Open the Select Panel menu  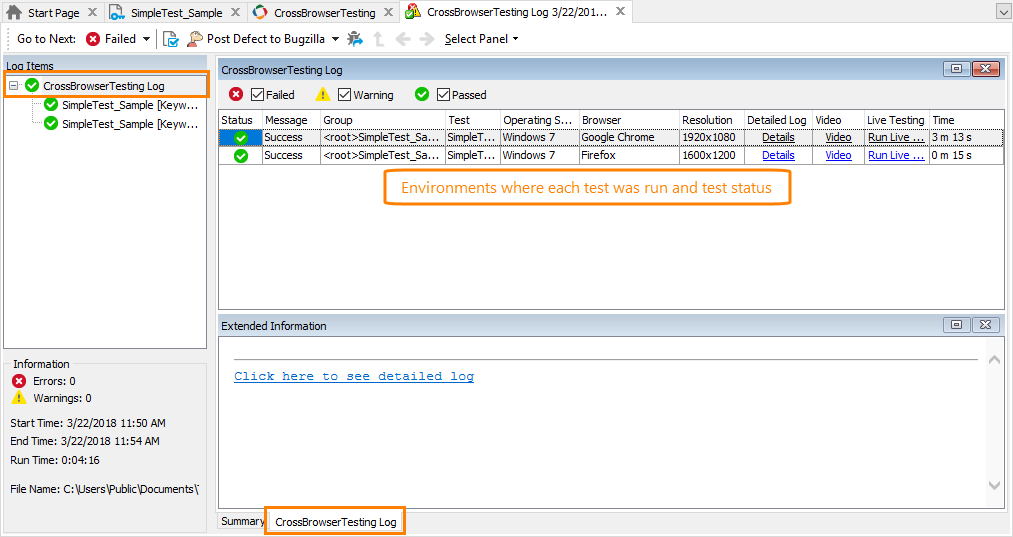coord(481,39)
